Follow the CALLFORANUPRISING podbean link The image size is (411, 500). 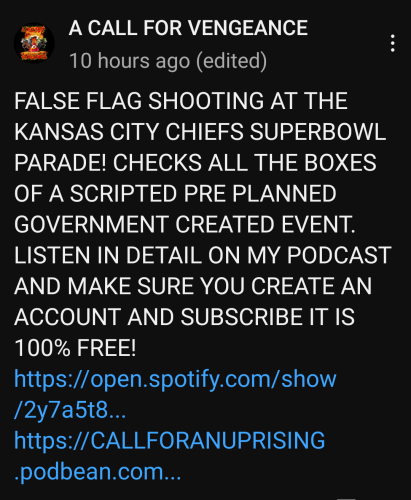tap(170, 441)
